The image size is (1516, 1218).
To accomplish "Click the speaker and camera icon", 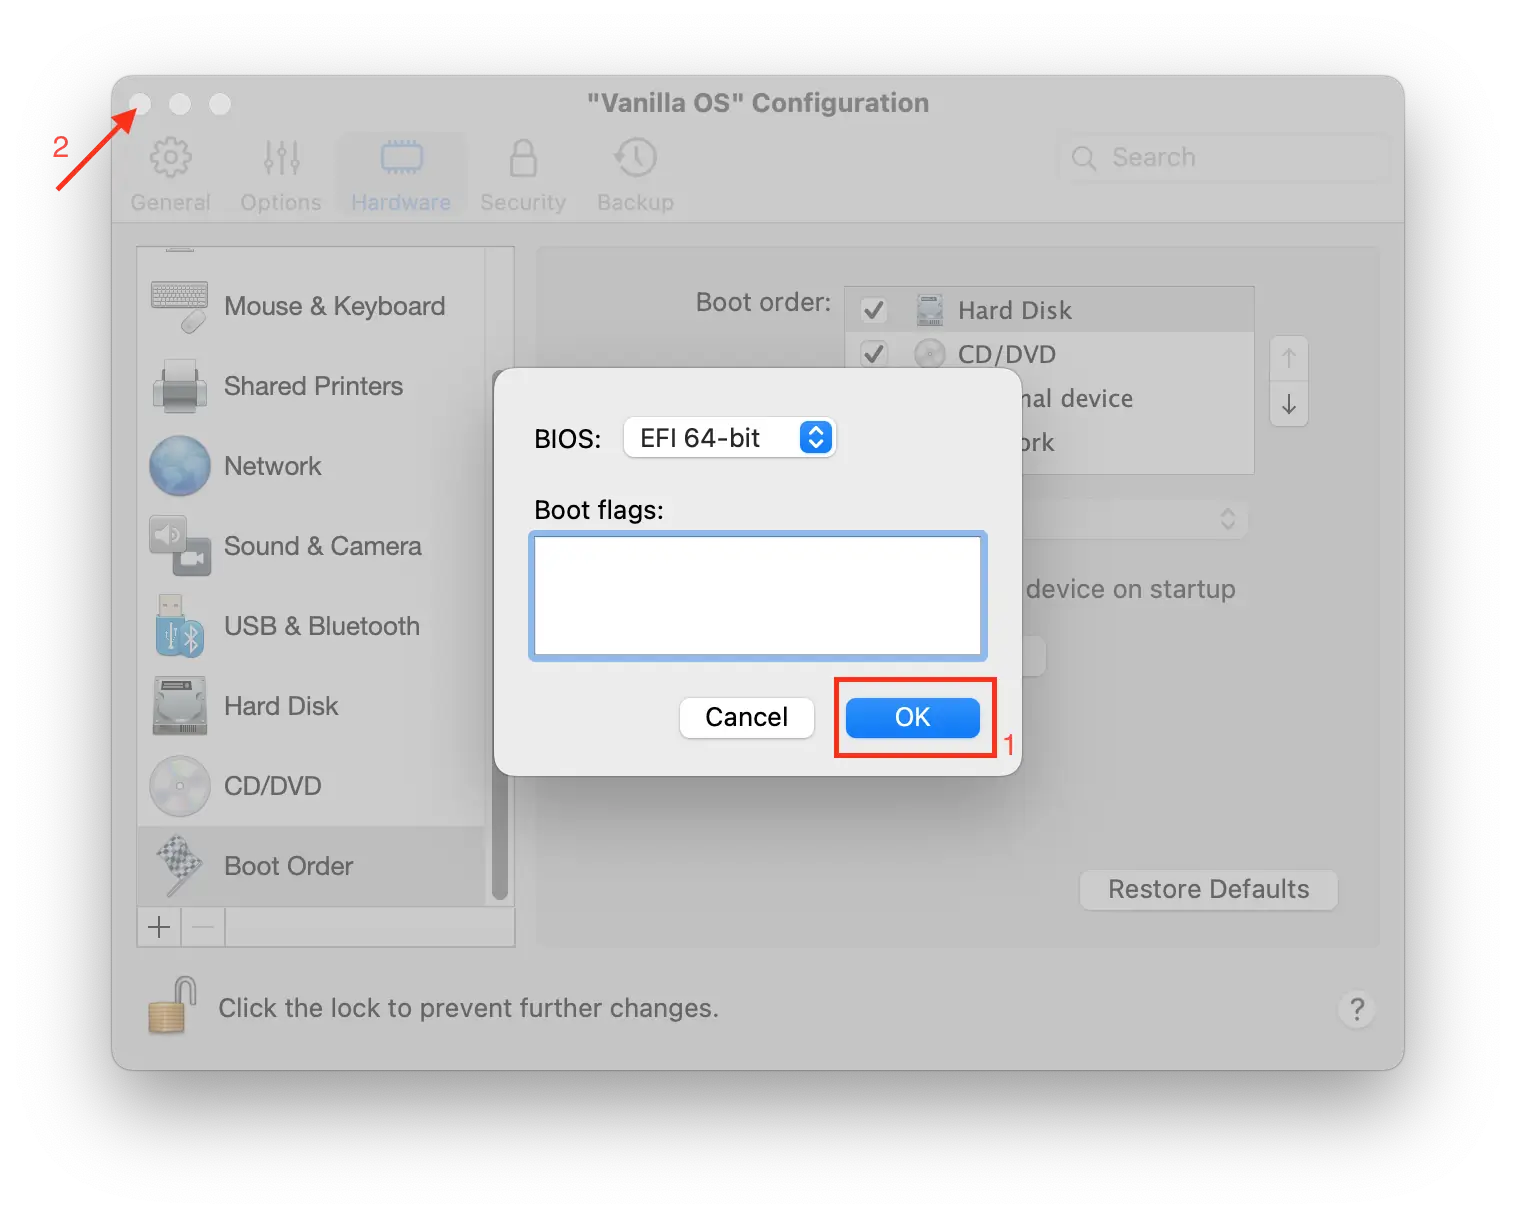I will tap(180, 546).
